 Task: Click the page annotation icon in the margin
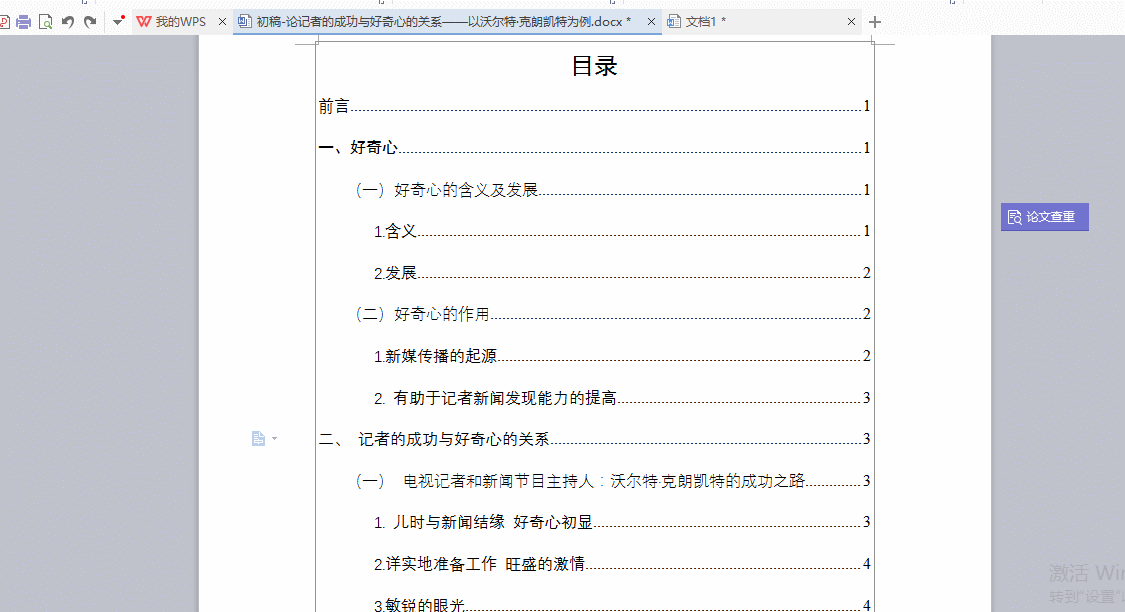258,438
